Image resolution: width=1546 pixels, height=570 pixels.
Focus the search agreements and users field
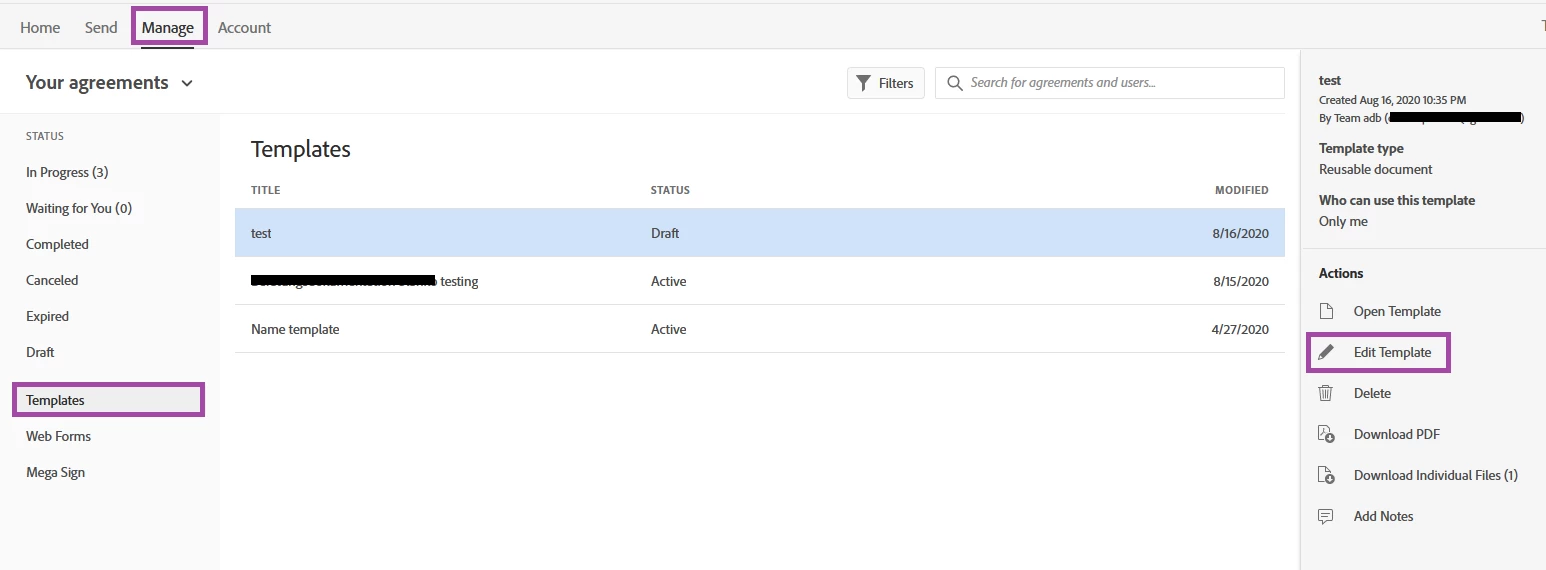point(1110,83)
